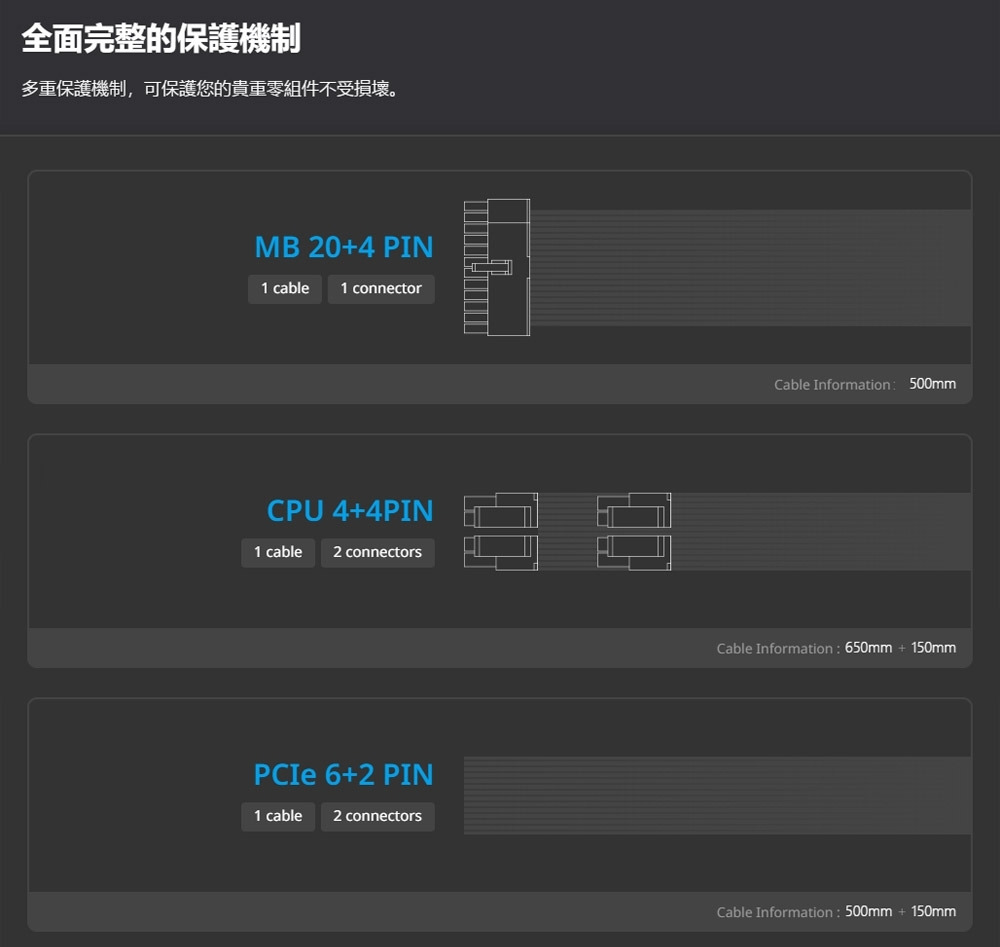Click the 650mm length in CPU card
The width and height of the screenshot is (1000, 947).
point(868,648)
